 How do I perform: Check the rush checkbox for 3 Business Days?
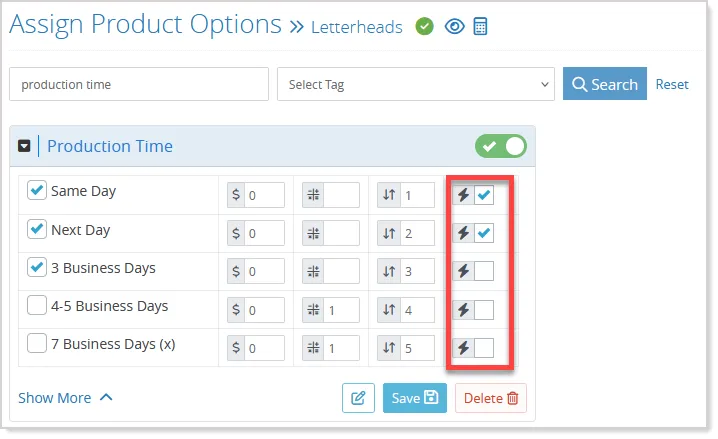(484, 271)
